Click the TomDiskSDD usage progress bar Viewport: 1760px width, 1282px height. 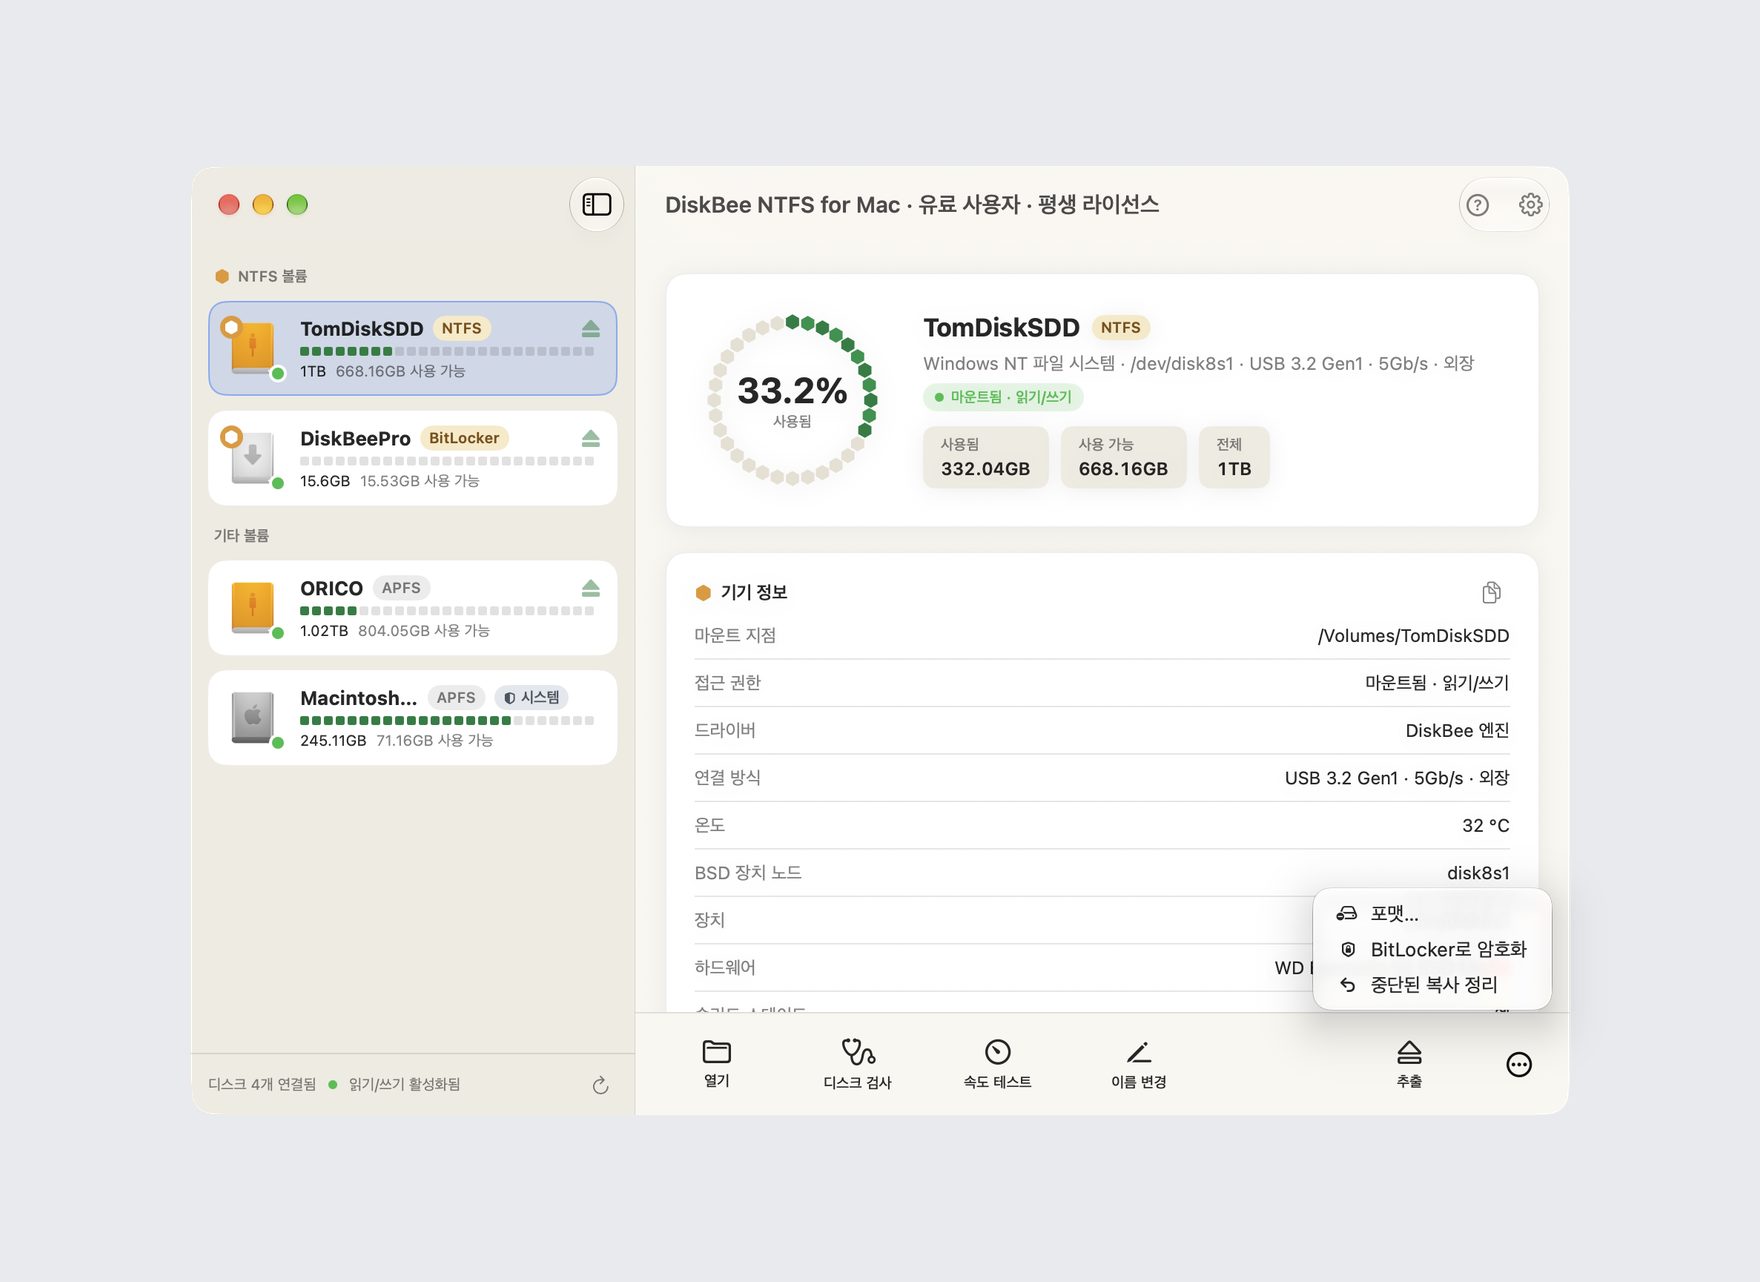click(447, 351)
